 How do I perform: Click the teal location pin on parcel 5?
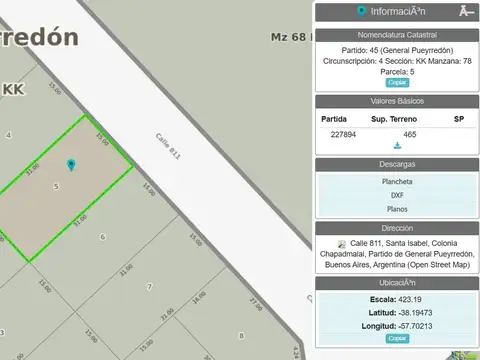(x=71, y=165)
